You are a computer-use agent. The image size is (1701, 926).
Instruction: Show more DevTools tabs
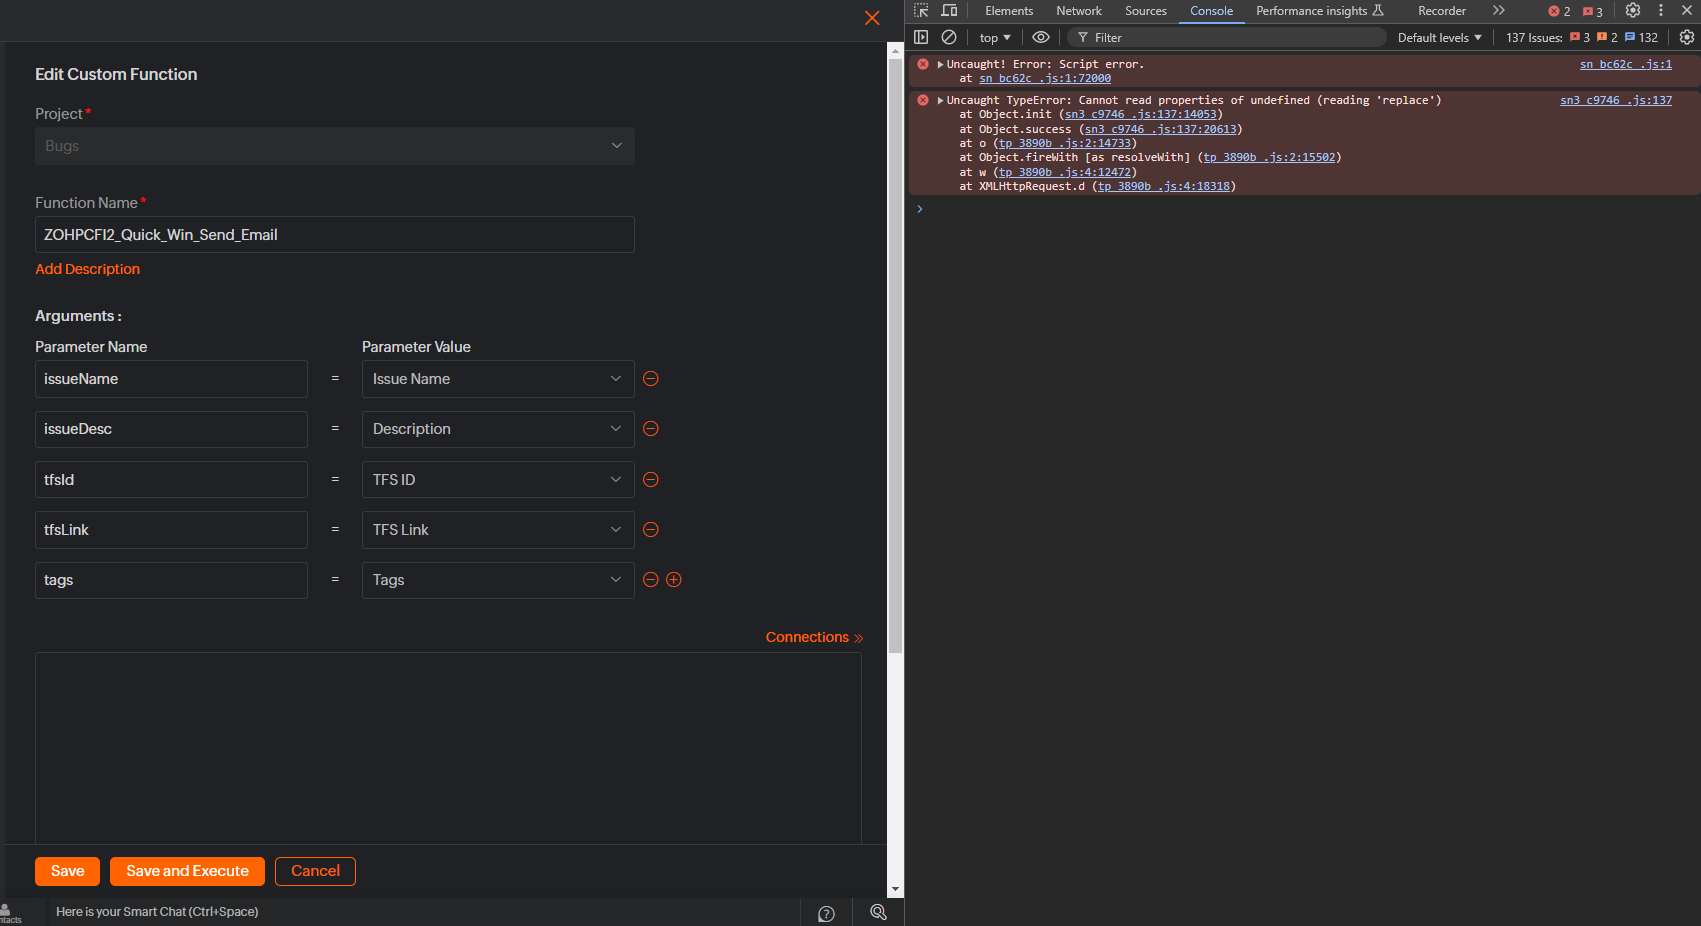[x=1498, y=11]
